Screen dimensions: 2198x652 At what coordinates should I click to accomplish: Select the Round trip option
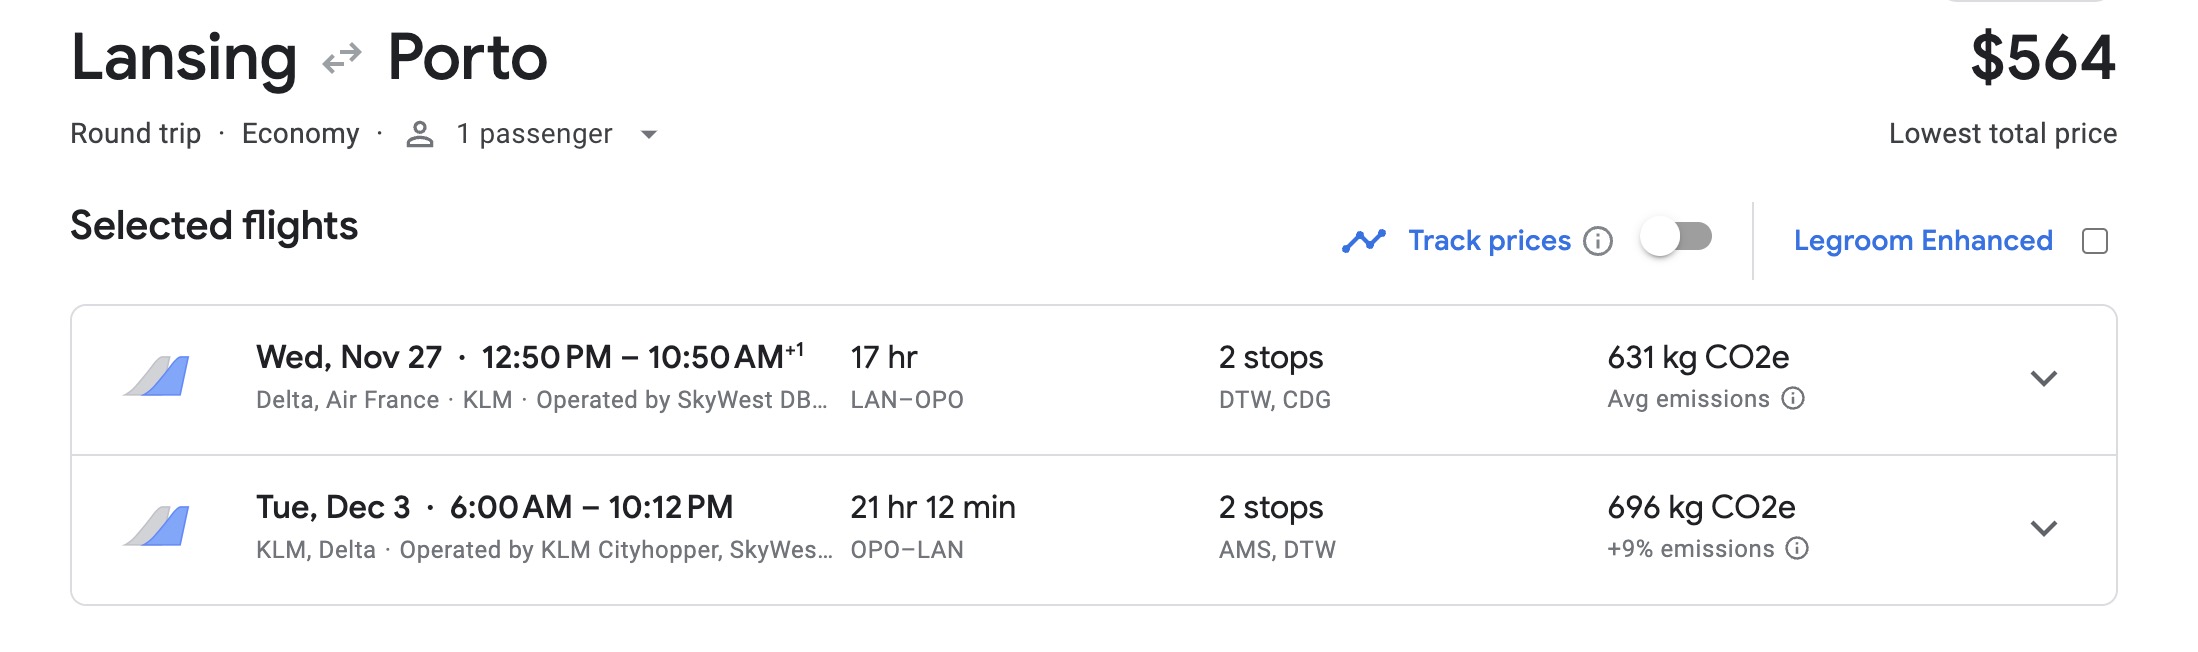point(137,133)
